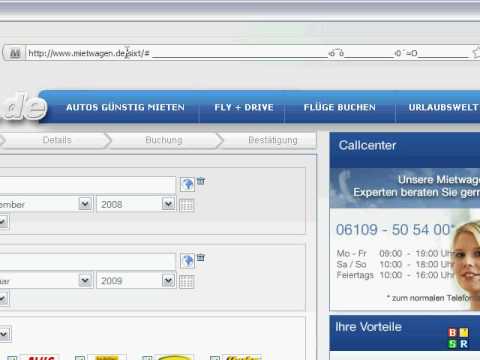Image resolution: width=480 pixels, height=360 pixels.
Task: Open the 2008 year dropdown
Action: tap(136, 204)
